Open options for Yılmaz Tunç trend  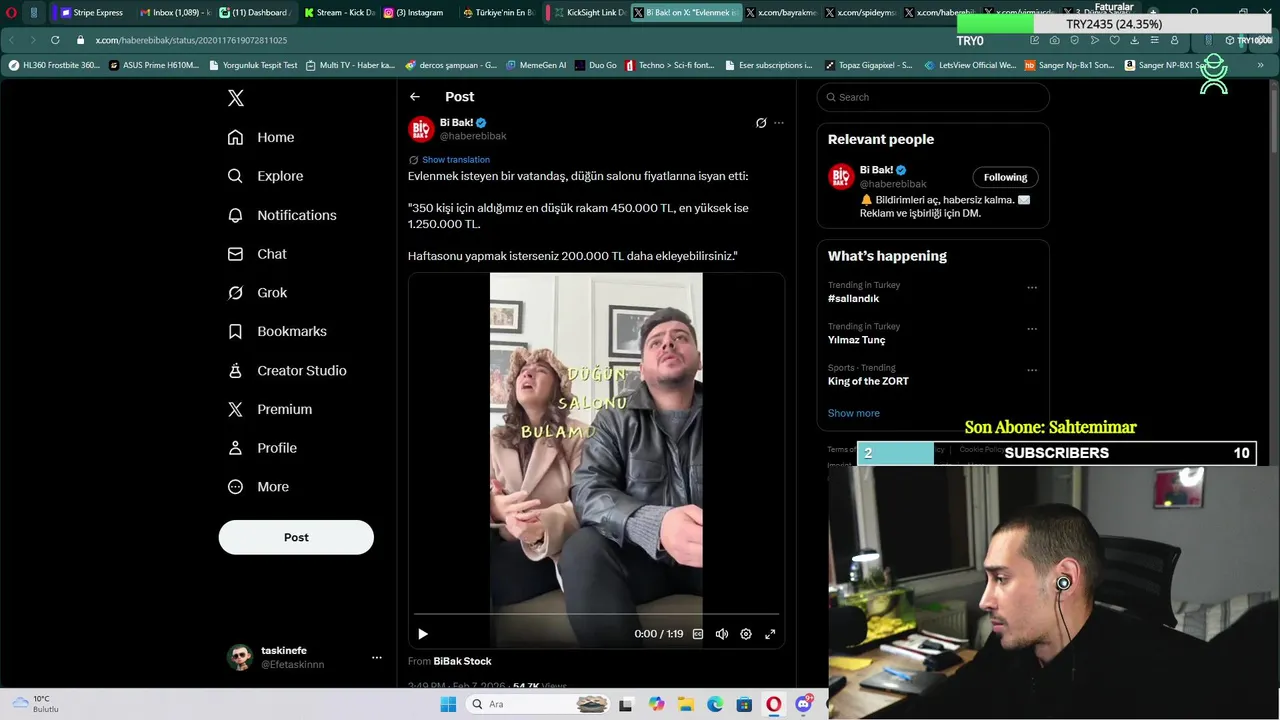pos(1032,329)
